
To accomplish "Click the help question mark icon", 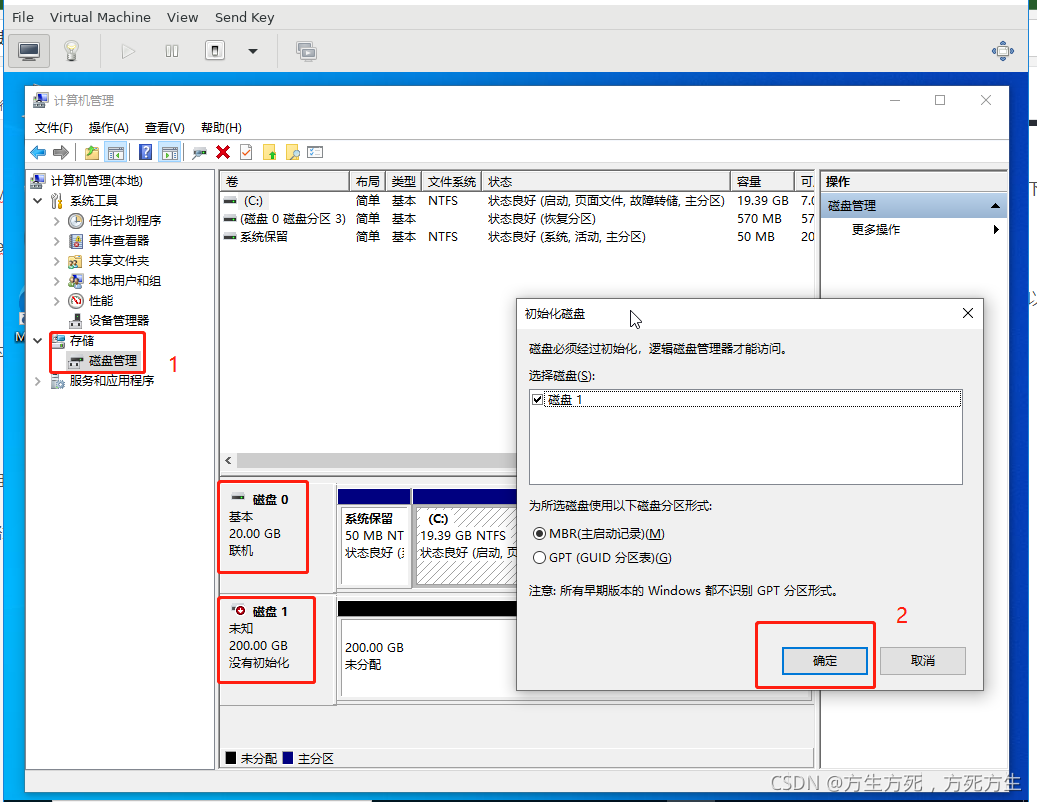I will coord(146,152).
